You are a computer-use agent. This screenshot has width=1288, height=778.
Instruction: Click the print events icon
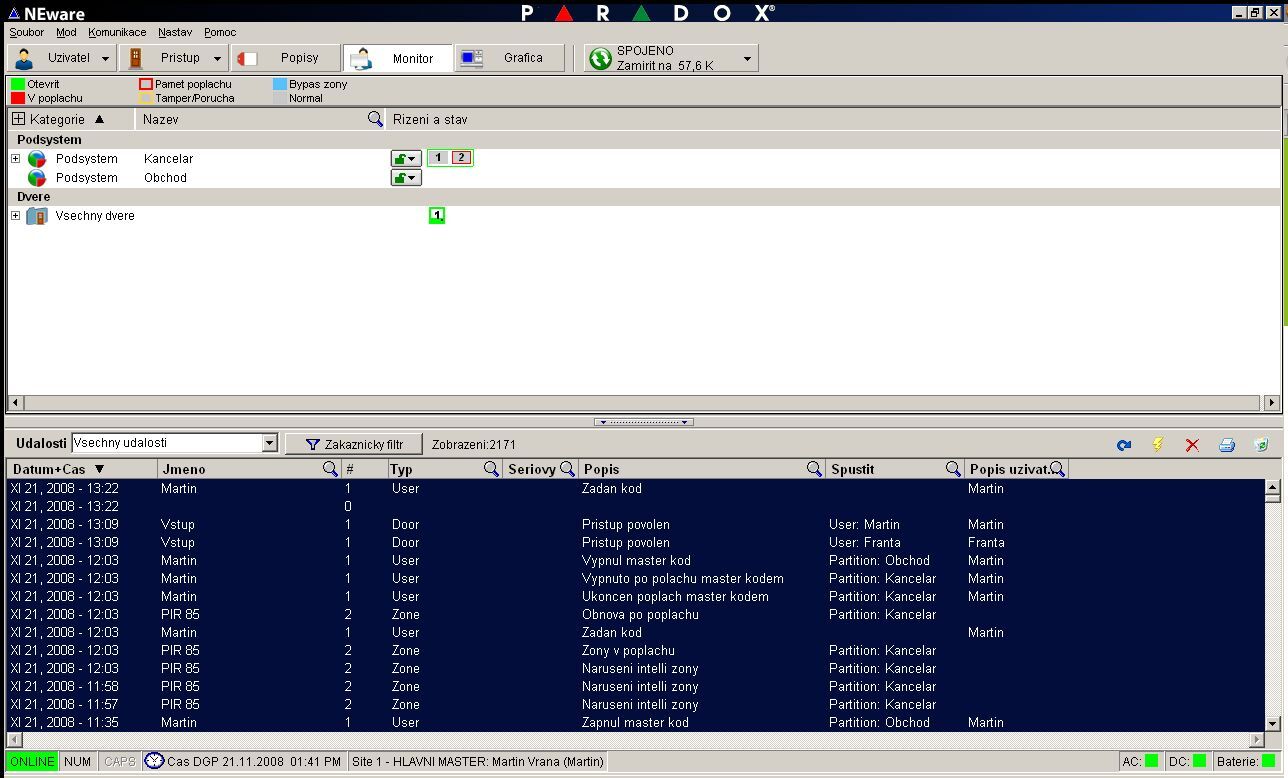(1227, 445)
